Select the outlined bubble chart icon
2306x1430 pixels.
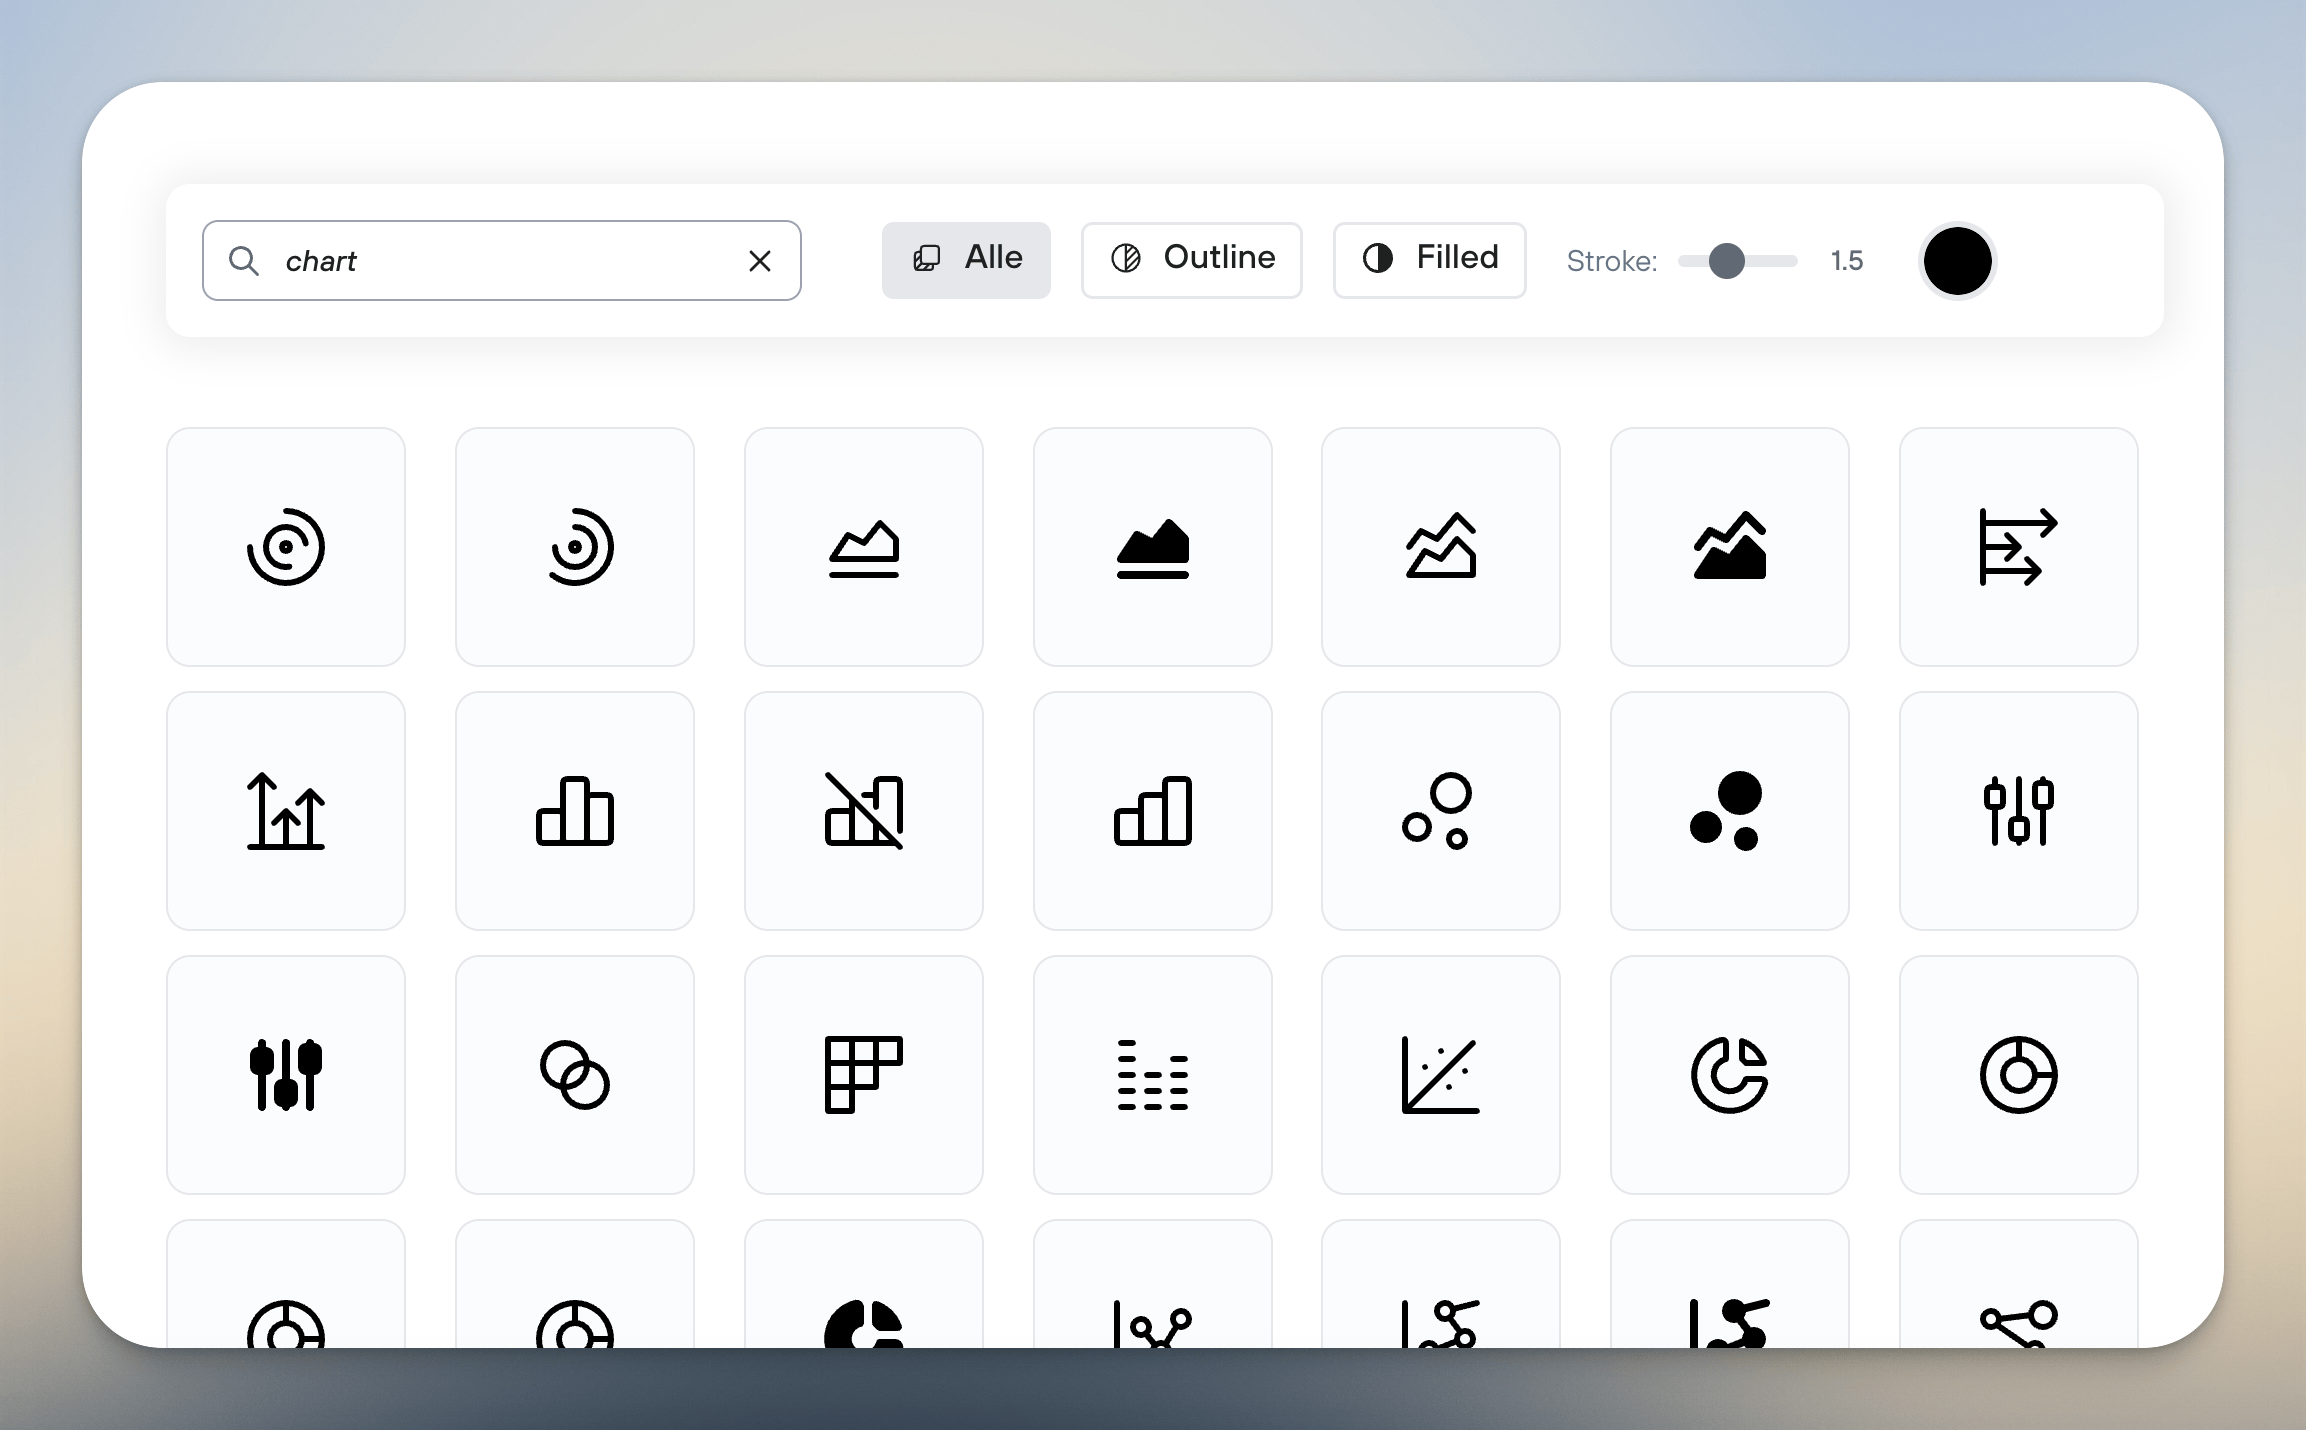pos(1440,811)
